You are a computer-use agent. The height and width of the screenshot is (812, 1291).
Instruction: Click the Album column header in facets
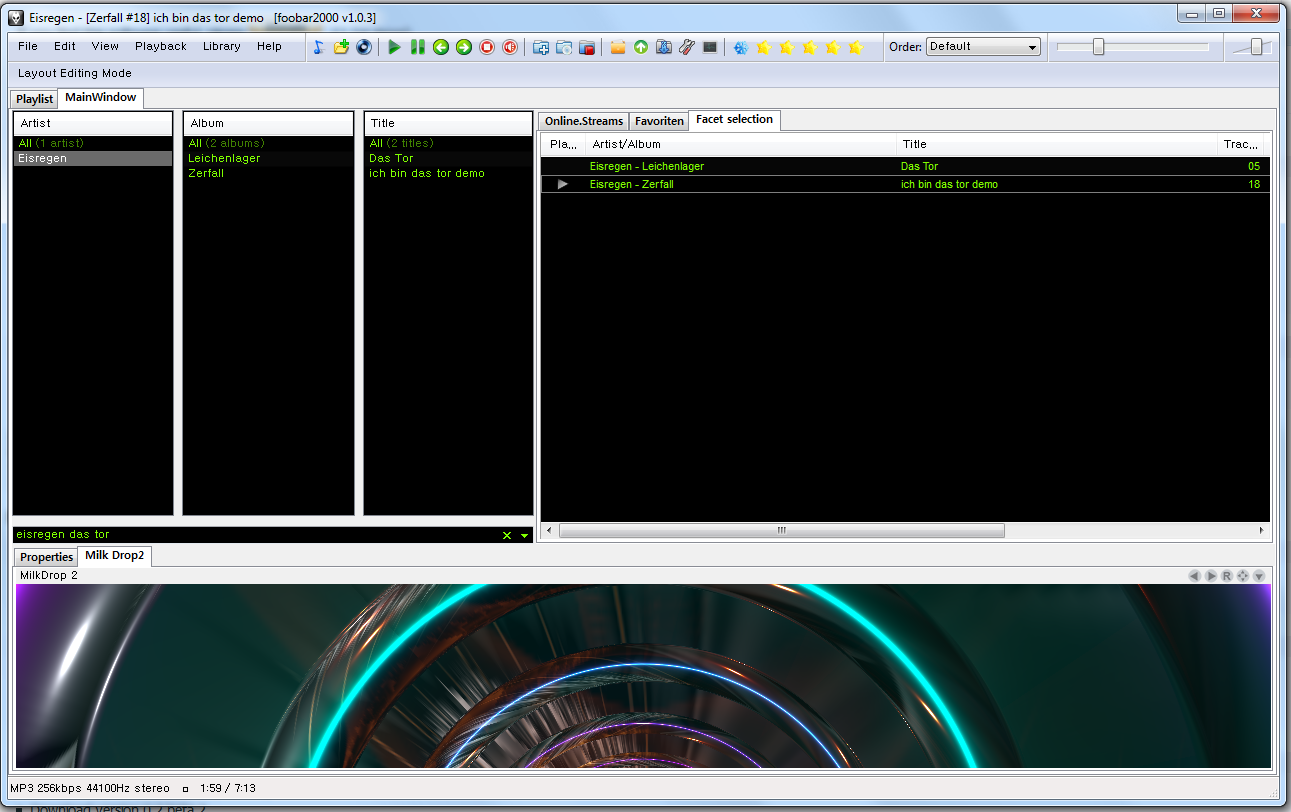click(268, 123)
